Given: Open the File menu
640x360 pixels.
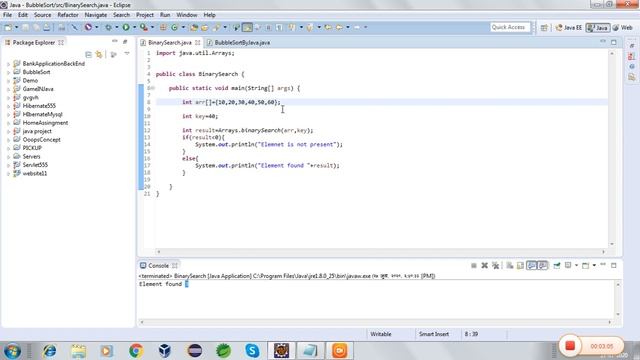Looking at the screenshot, I should tap(7, 15).
